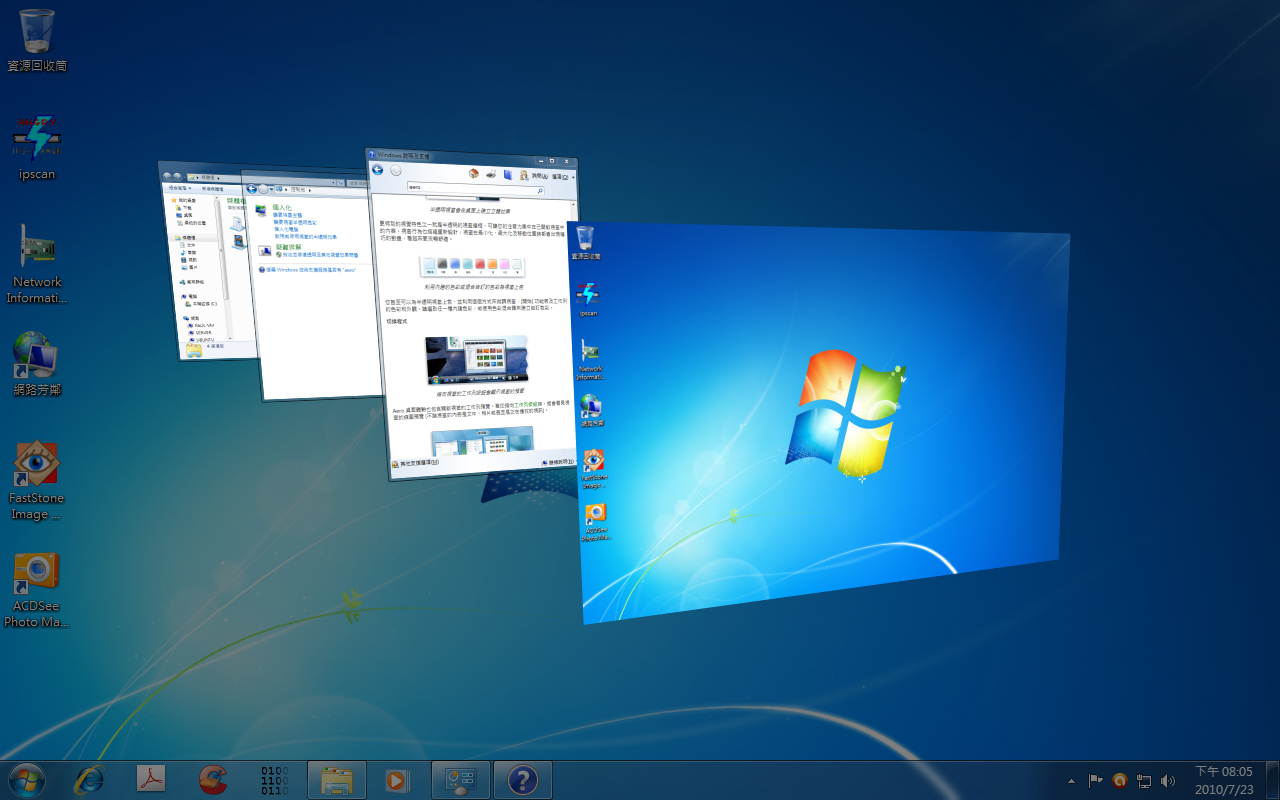Pick the desktop preview in Flip 3D

(820, 420)
